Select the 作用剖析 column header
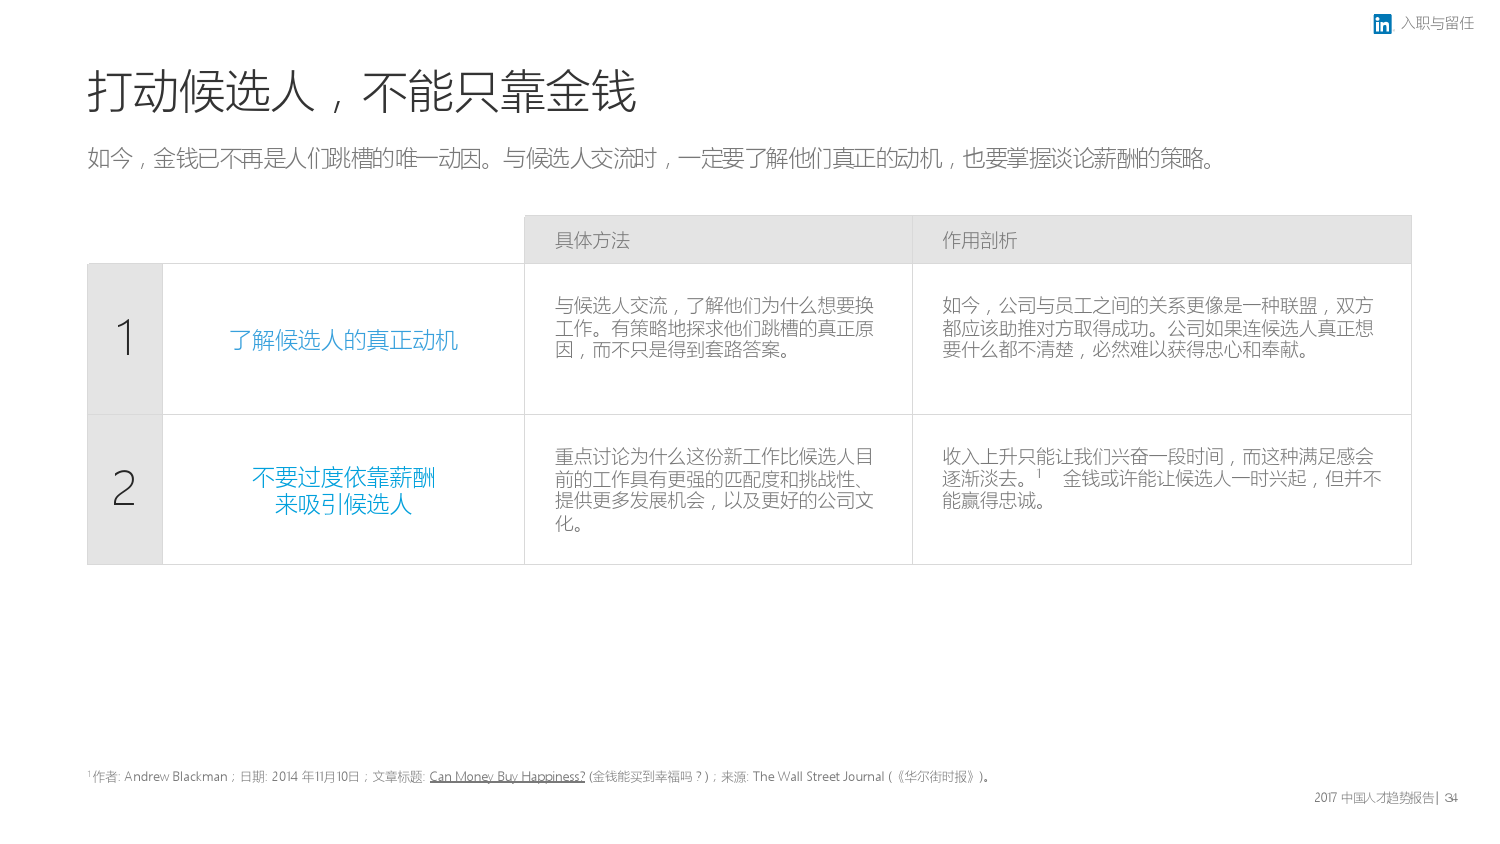This screenshot has width=1500, height=844. (979, 240)
